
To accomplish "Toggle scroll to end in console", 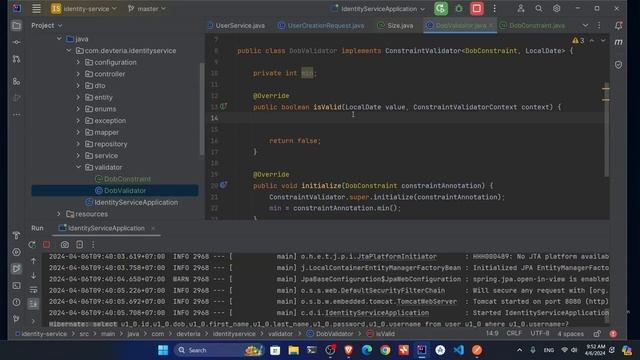I will coord(33,304).
